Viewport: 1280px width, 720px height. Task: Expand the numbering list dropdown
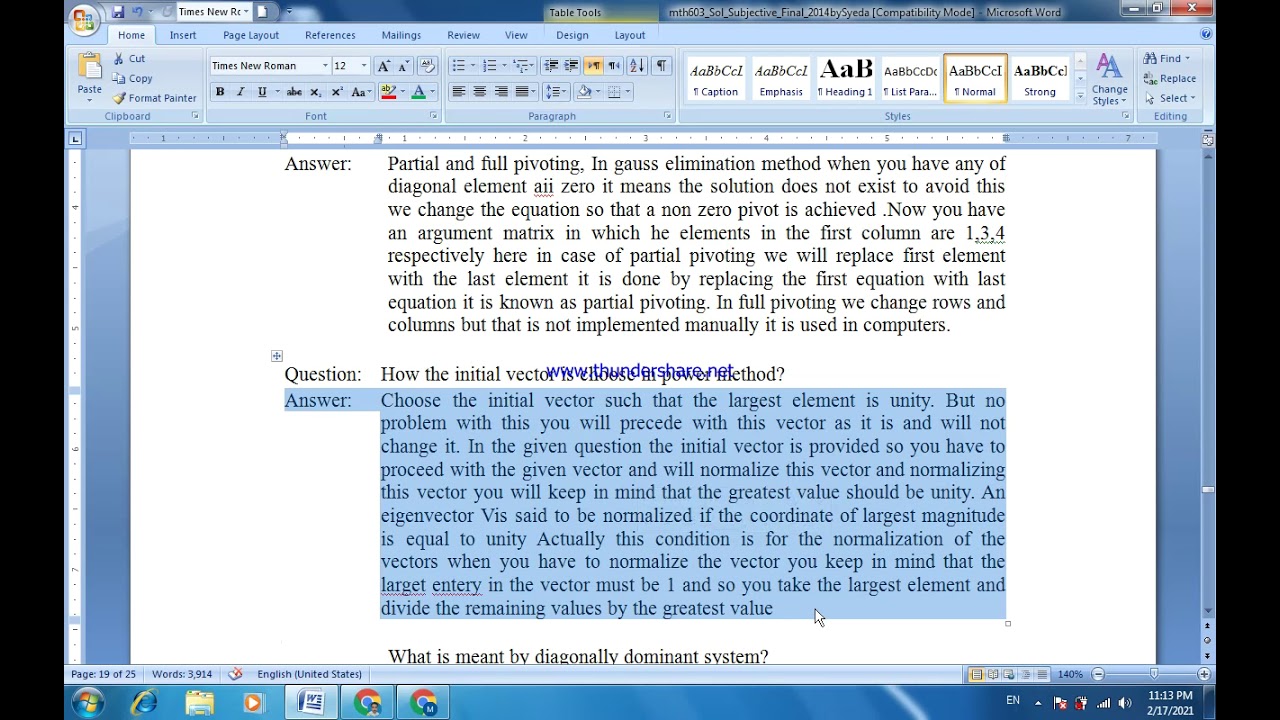pyautogui.click(x=503, y=66)
